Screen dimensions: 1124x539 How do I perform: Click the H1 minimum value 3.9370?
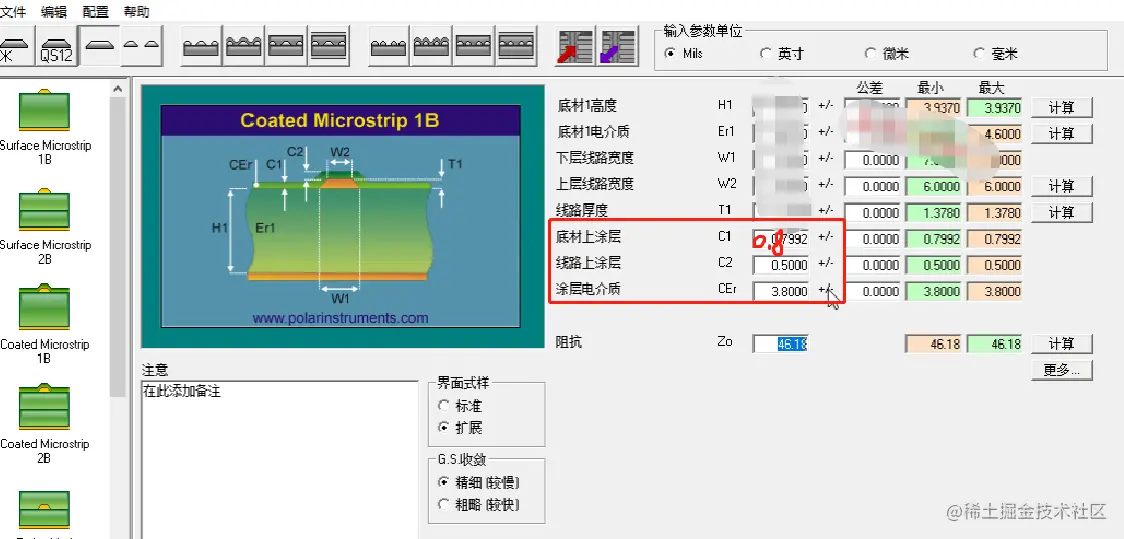coord(933,108)
